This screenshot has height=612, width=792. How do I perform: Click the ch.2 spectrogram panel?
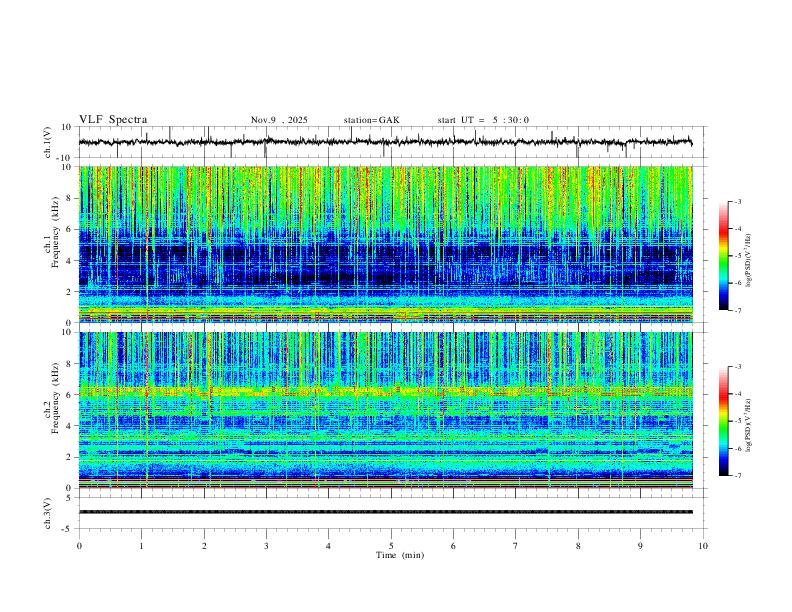click(385, 410)
